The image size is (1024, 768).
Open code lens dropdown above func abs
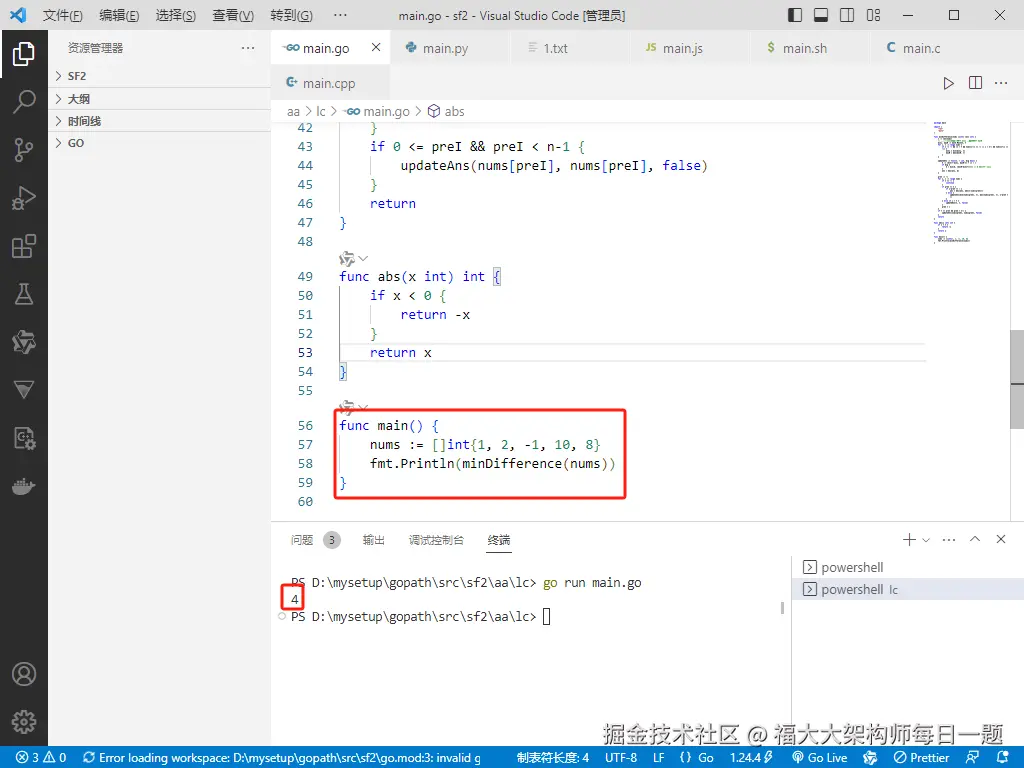coord(363,259)
